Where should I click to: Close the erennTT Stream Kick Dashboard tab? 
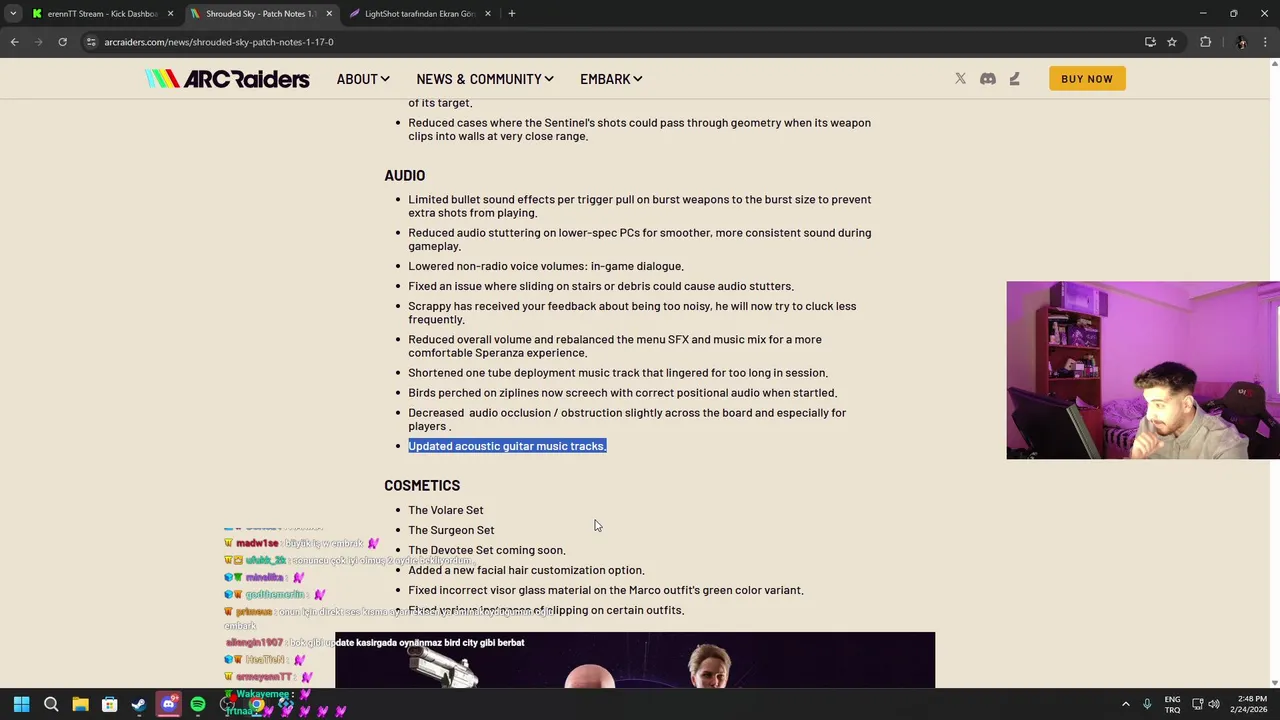pos(170,14)
